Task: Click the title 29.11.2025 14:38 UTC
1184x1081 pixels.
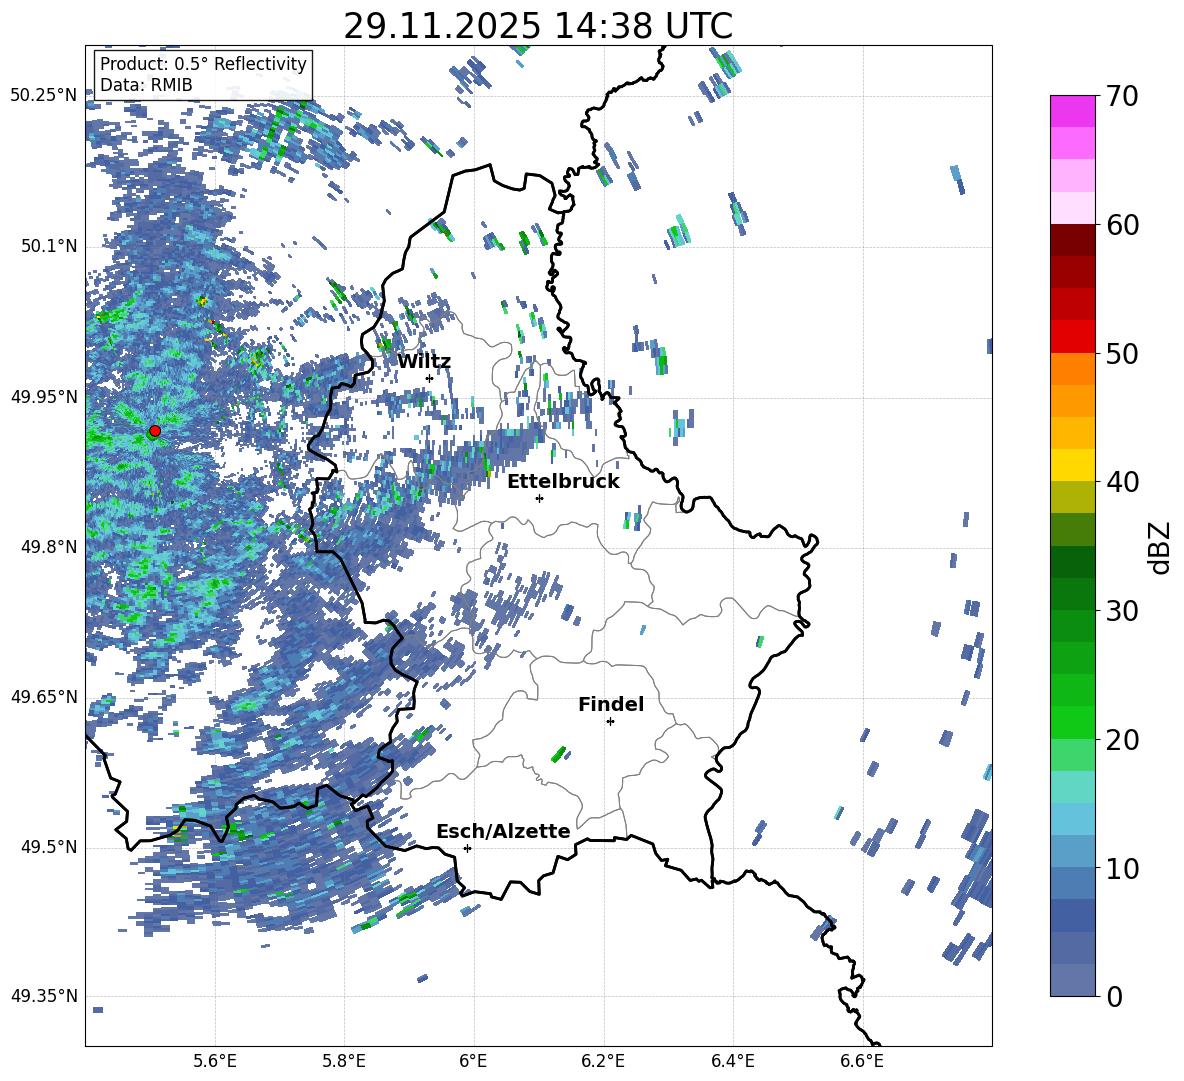Action: 538,26
